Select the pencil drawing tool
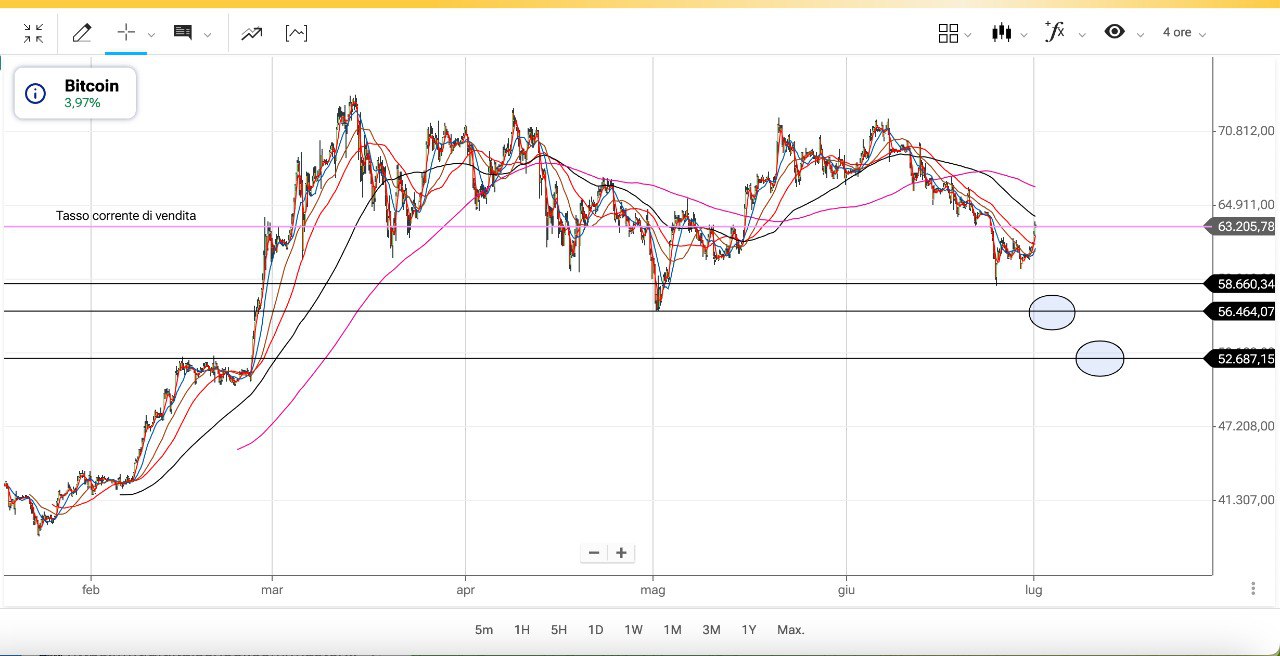Screen dimensions: 1280x656 [82, 34]
